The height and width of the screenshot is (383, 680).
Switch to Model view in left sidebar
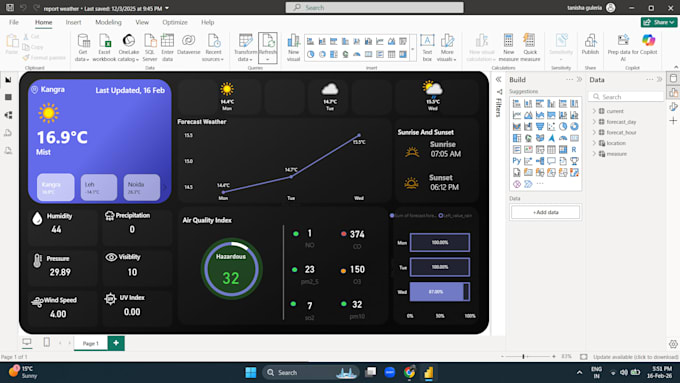(8, 115)
